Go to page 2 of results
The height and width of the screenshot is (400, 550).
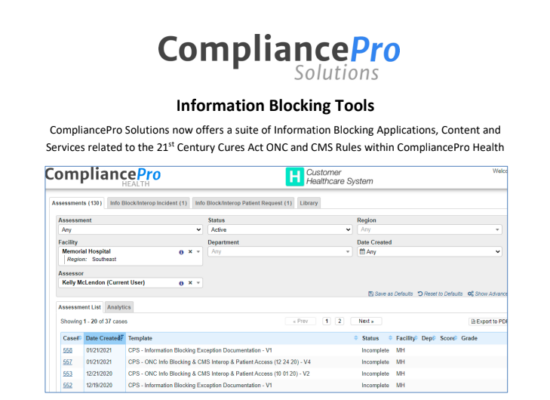click(339, 321)
